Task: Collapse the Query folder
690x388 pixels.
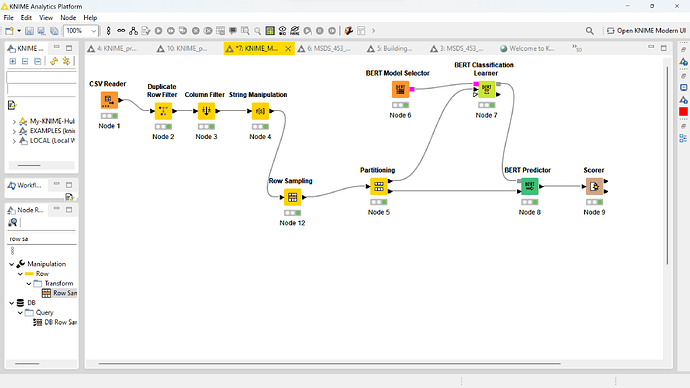Action: pyautogui.click(x=20, y=313)
